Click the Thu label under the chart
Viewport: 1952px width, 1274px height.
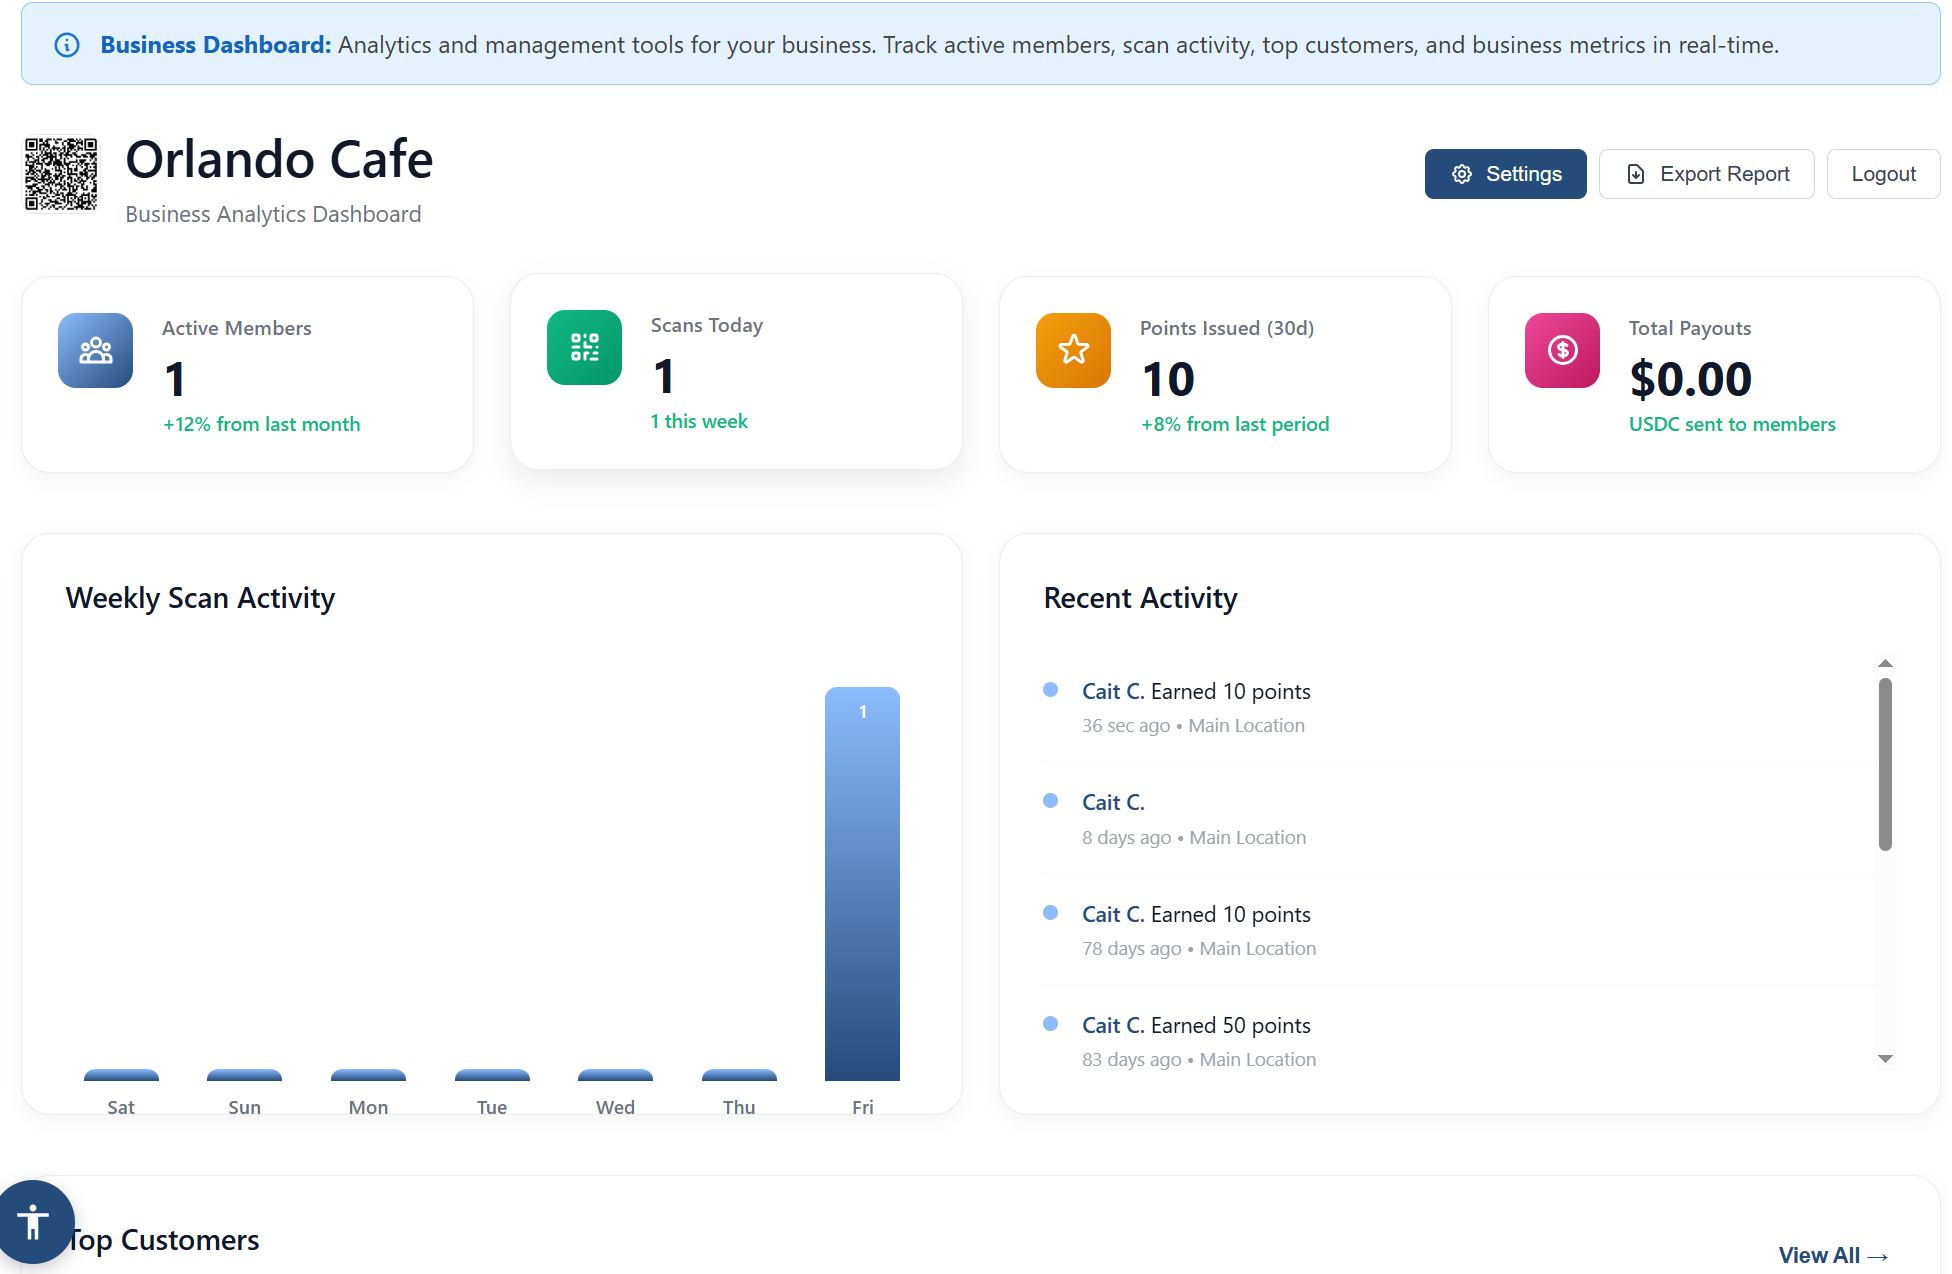739,1107
